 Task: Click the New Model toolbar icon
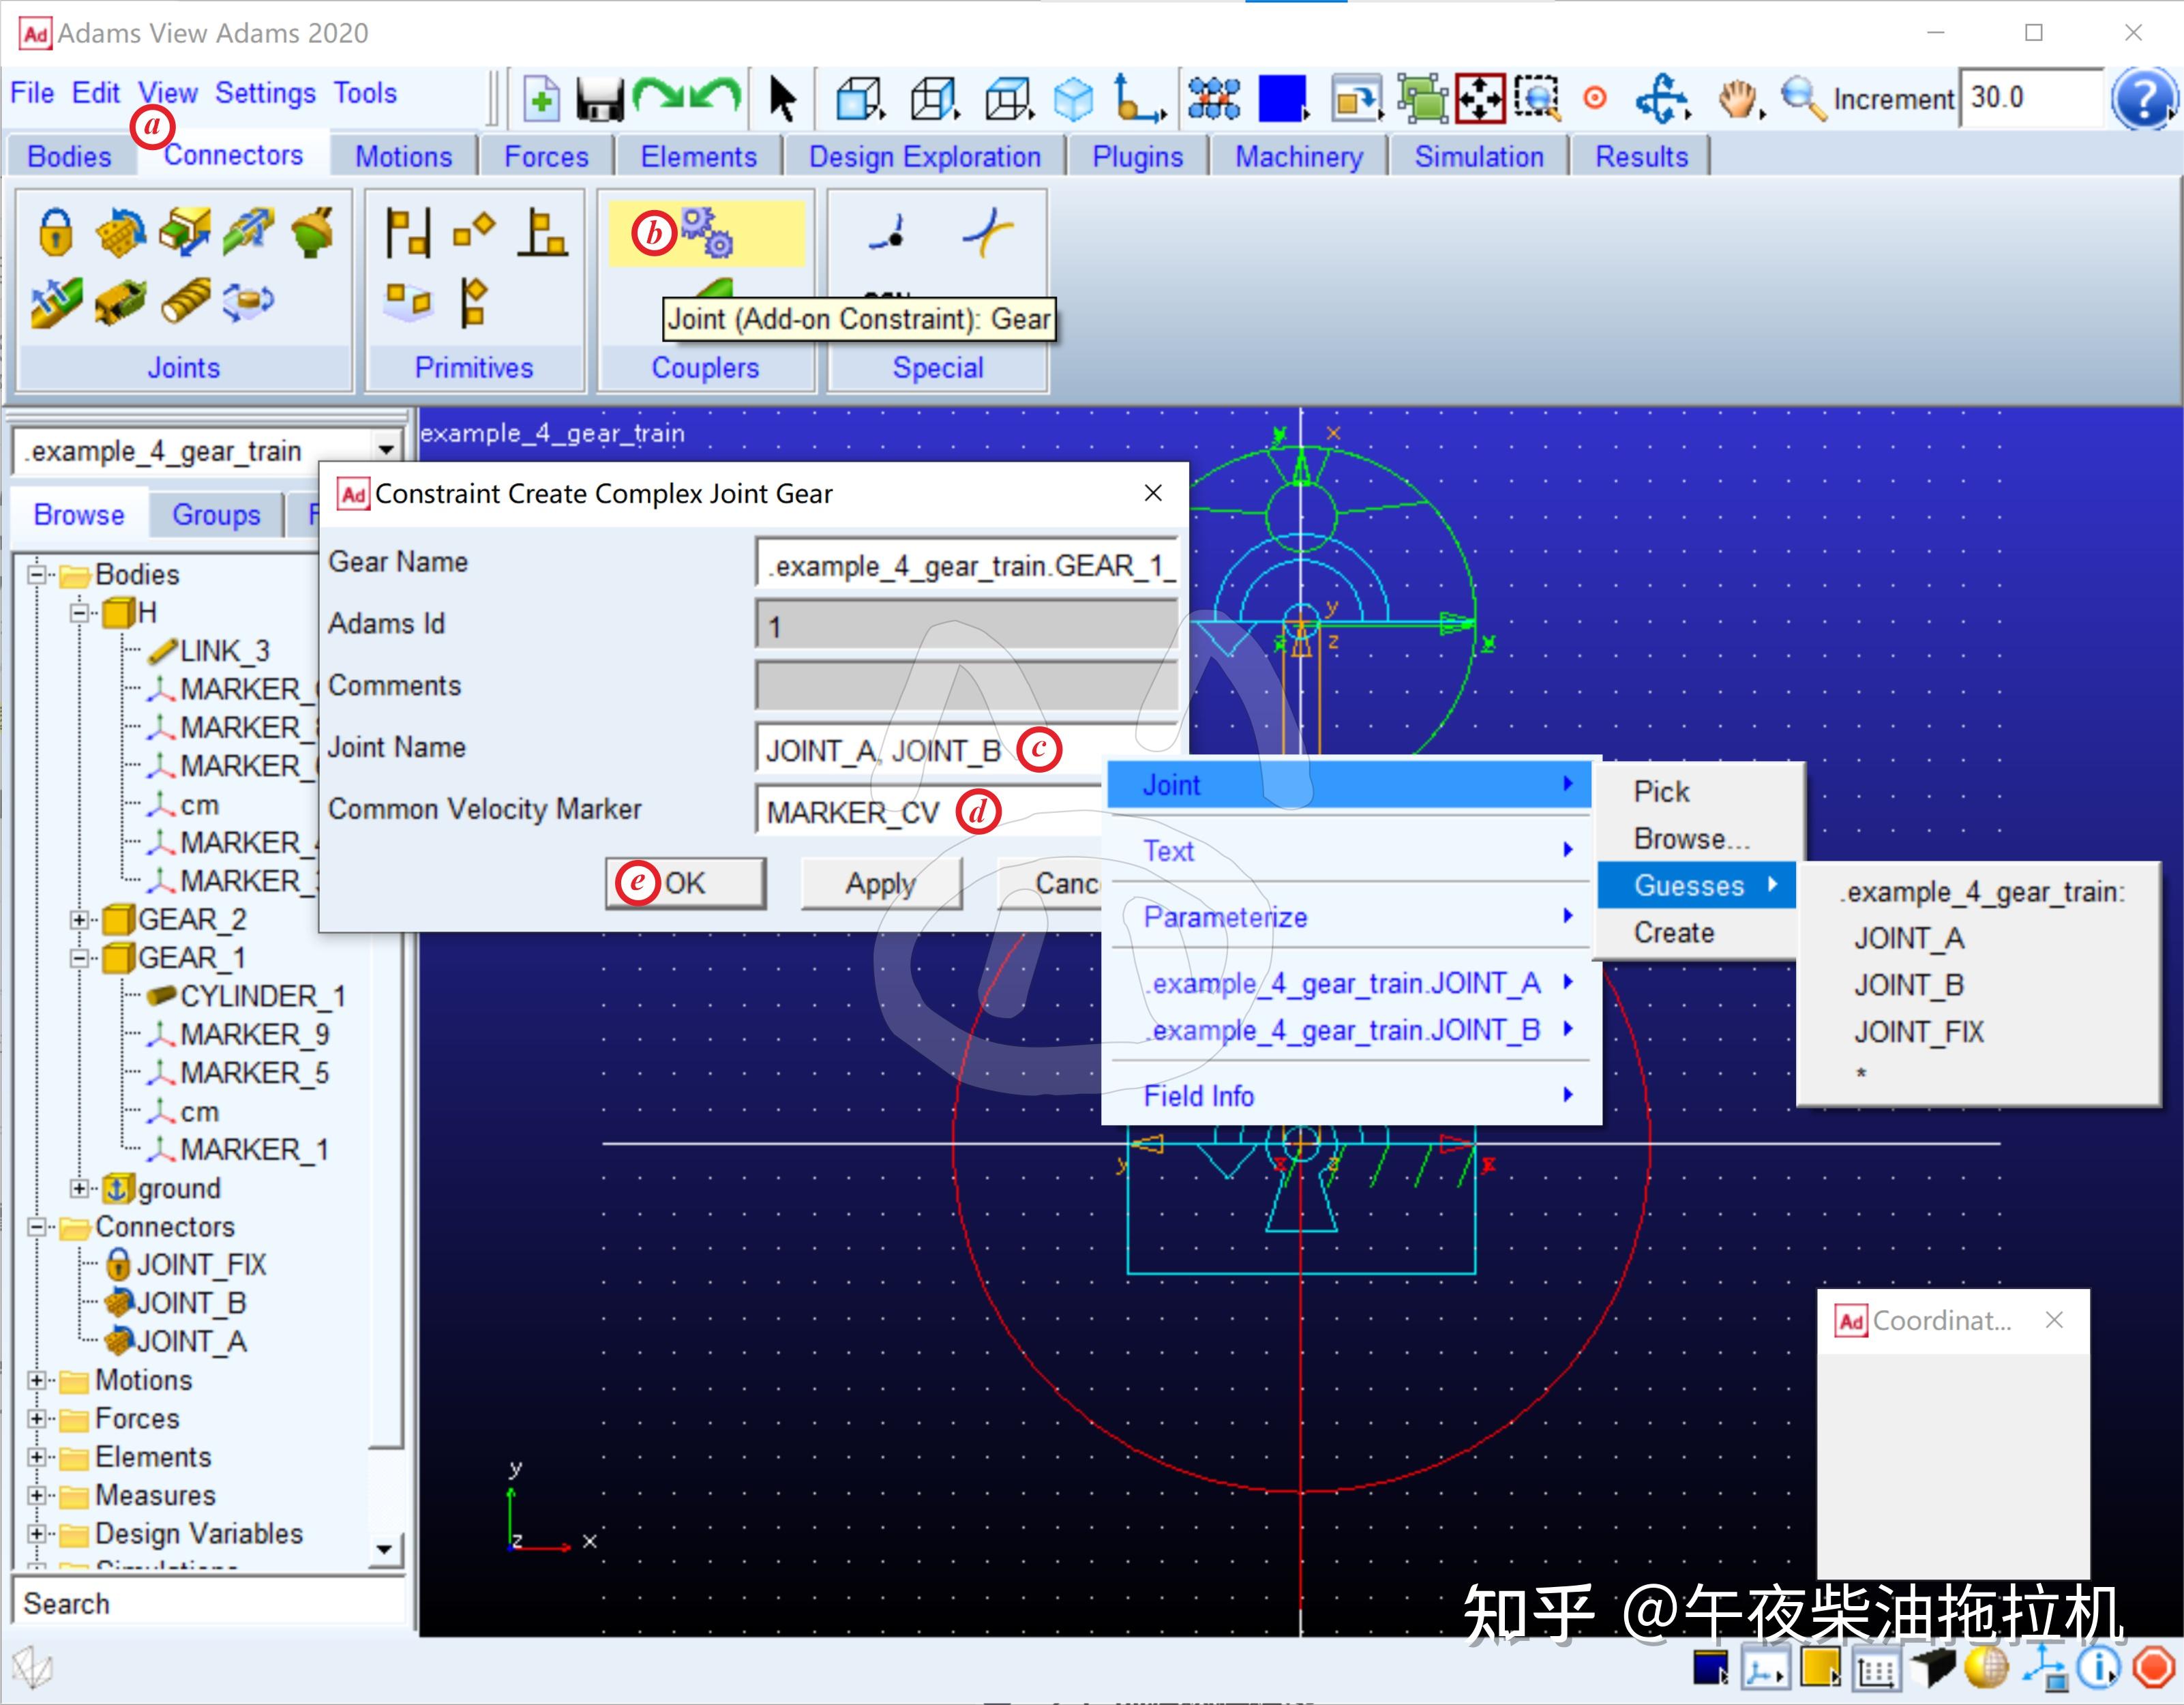(541, 98)
